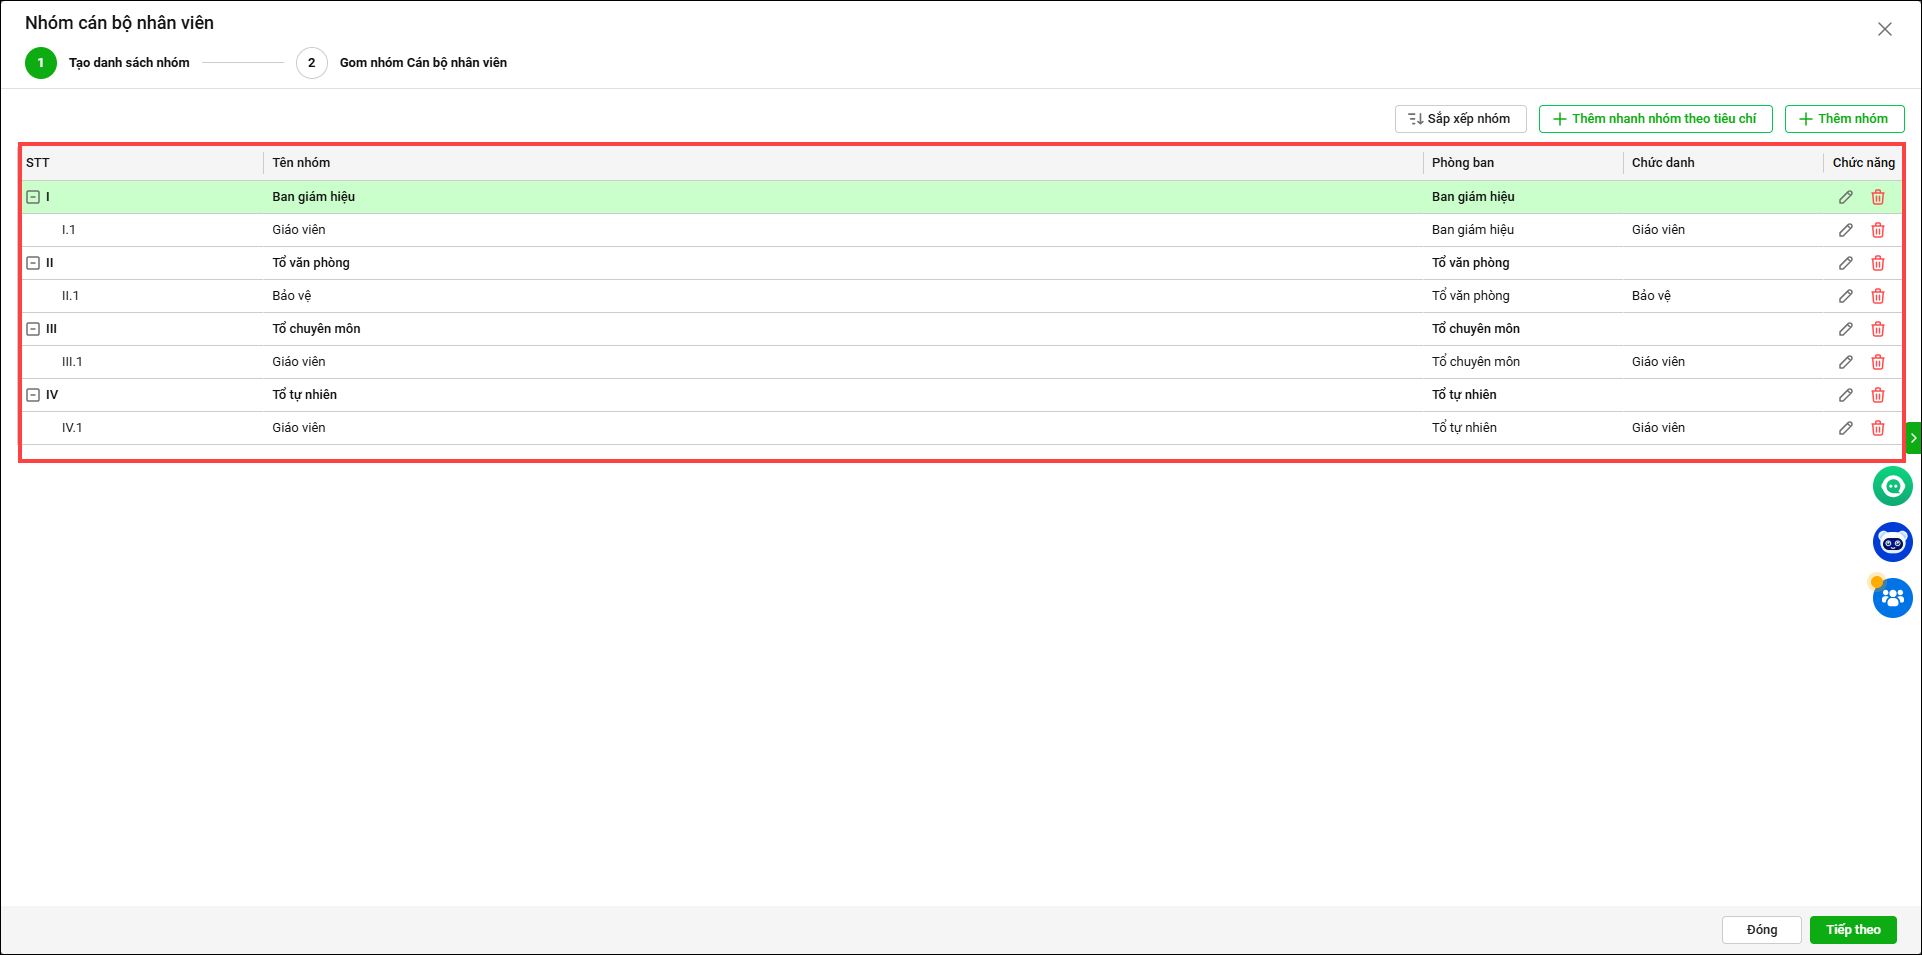
Task: Open the community people icon
Action: tap(1891, 598)
